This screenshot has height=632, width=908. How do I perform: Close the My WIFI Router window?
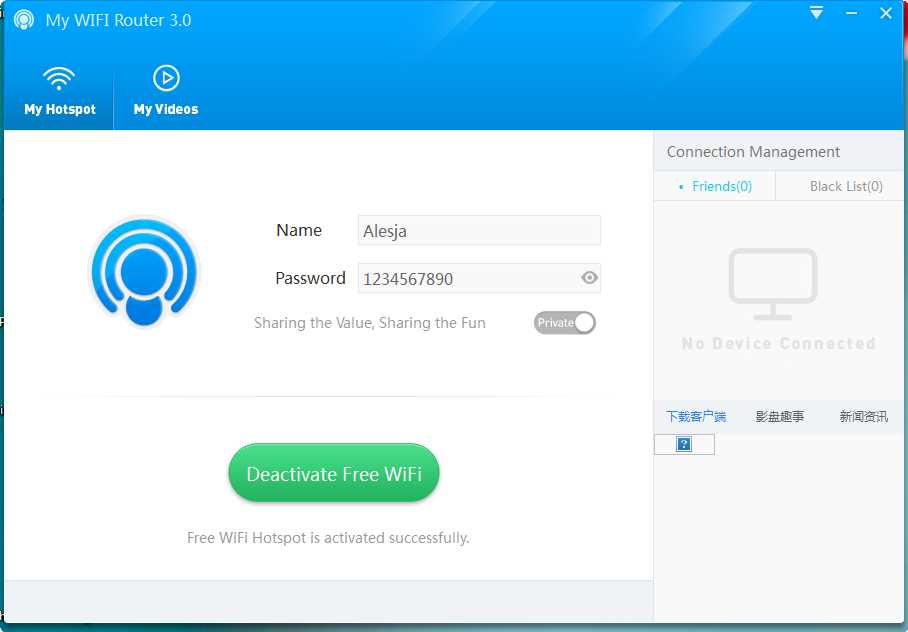point(886,13)
